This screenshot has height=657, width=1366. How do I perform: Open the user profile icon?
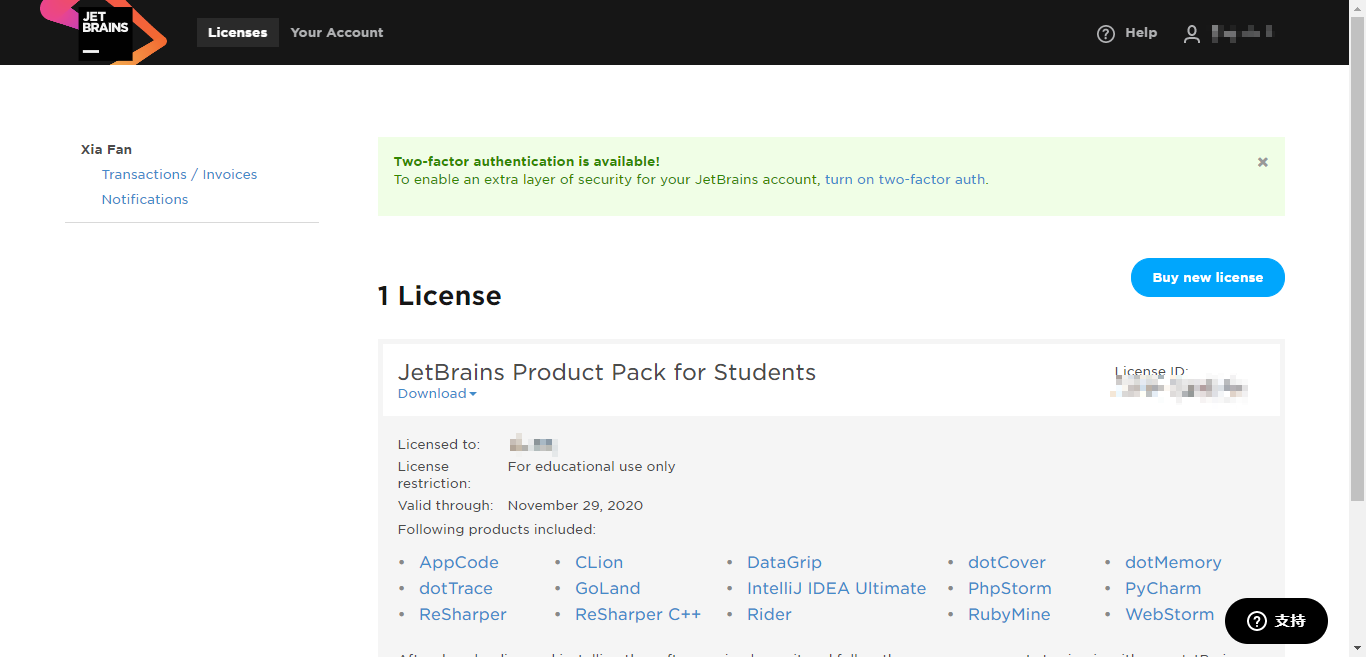1191,34
